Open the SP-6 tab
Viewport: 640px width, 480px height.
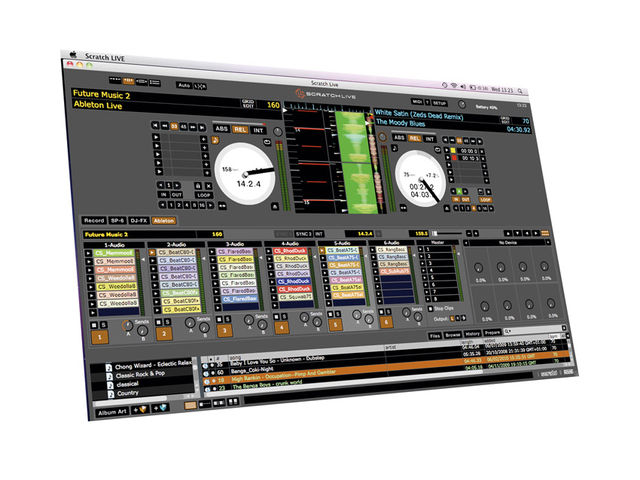[117, 220]
